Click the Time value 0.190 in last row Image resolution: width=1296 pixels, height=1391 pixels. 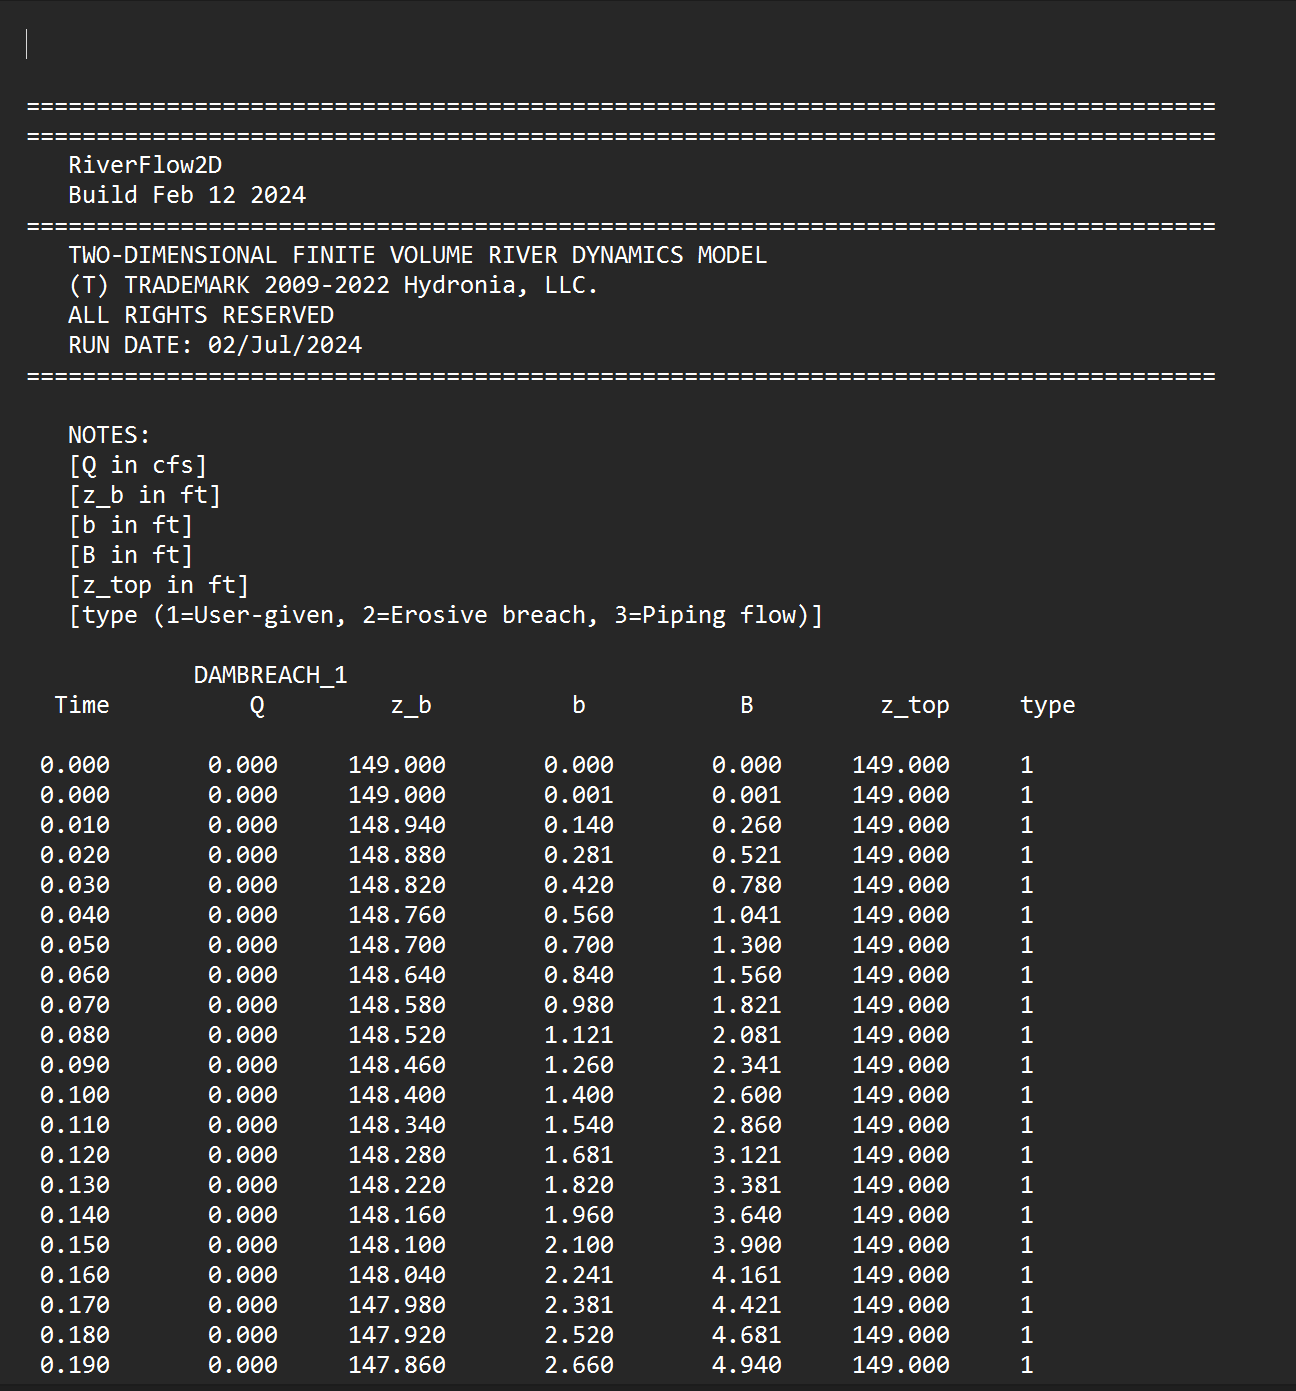(75, 1365)
